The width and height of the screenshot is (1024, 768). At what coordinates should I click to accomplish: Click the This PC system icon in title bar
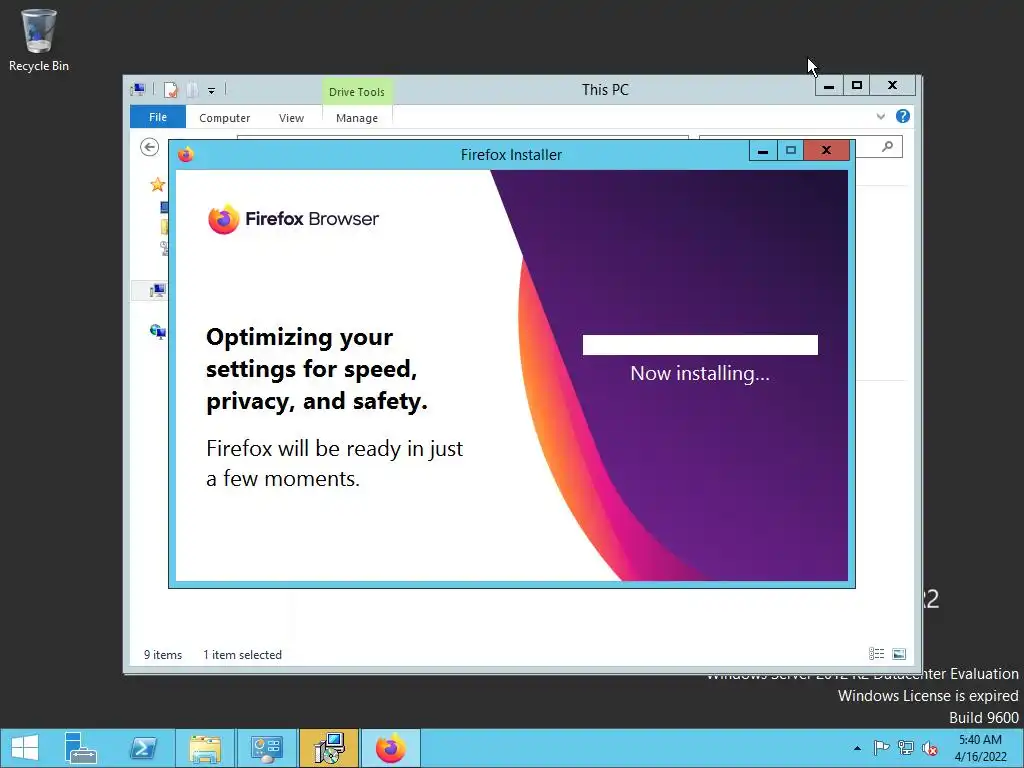[138, 89]
